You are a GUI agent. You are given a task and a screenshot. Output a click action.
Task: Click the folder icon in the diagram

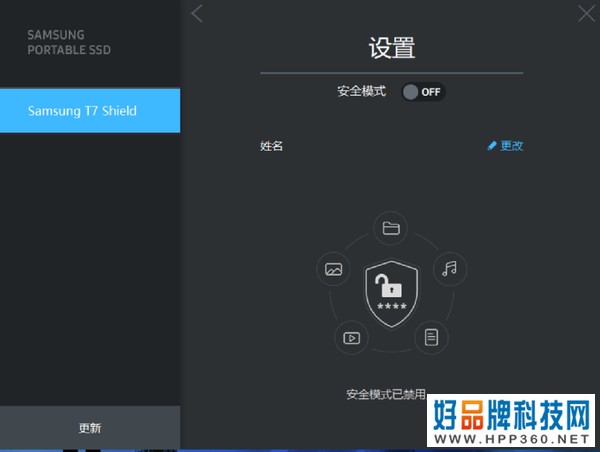pos(391,228)
